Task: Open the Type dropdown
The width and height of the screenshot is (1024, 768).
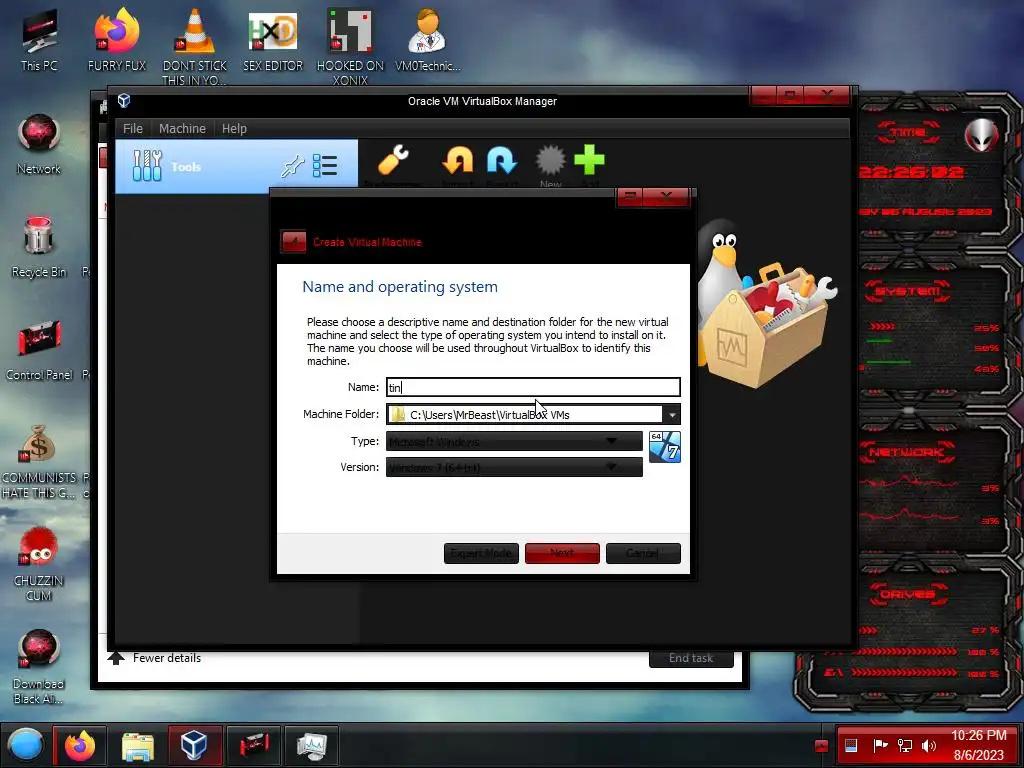Action: [514, 441]
